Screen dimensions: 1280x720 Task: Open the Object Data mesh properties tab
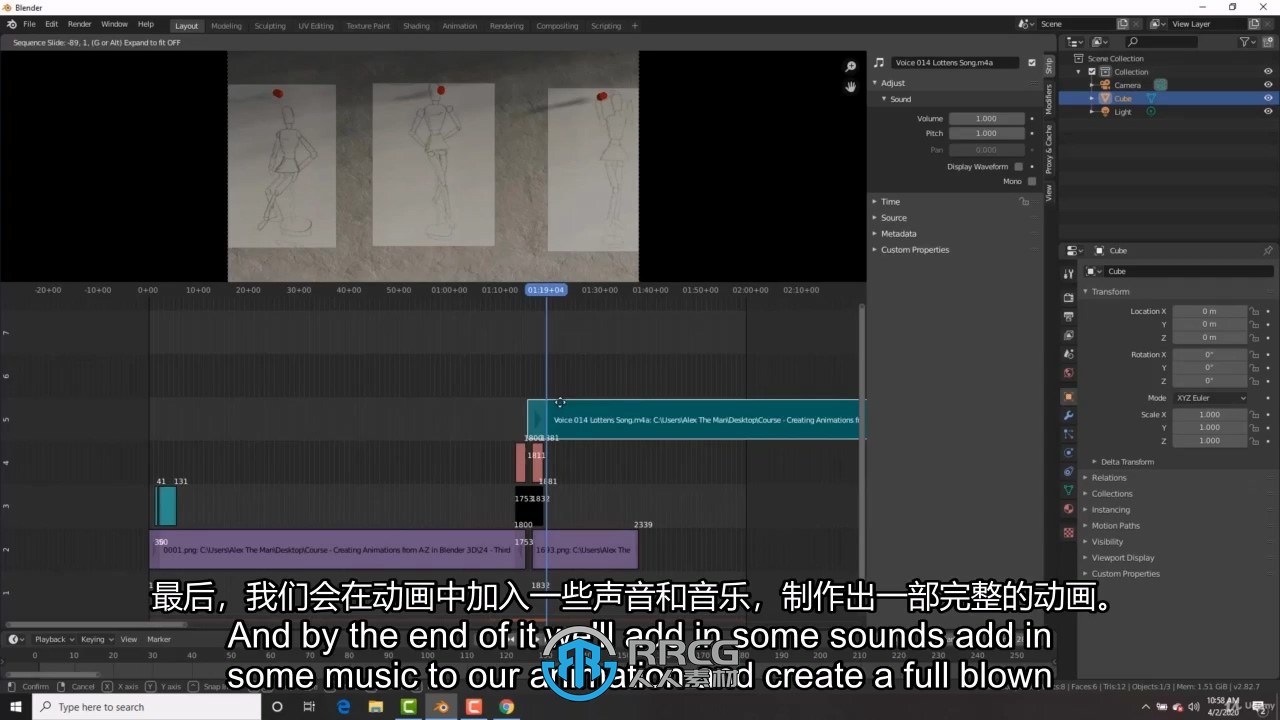tap(1068, 490)
